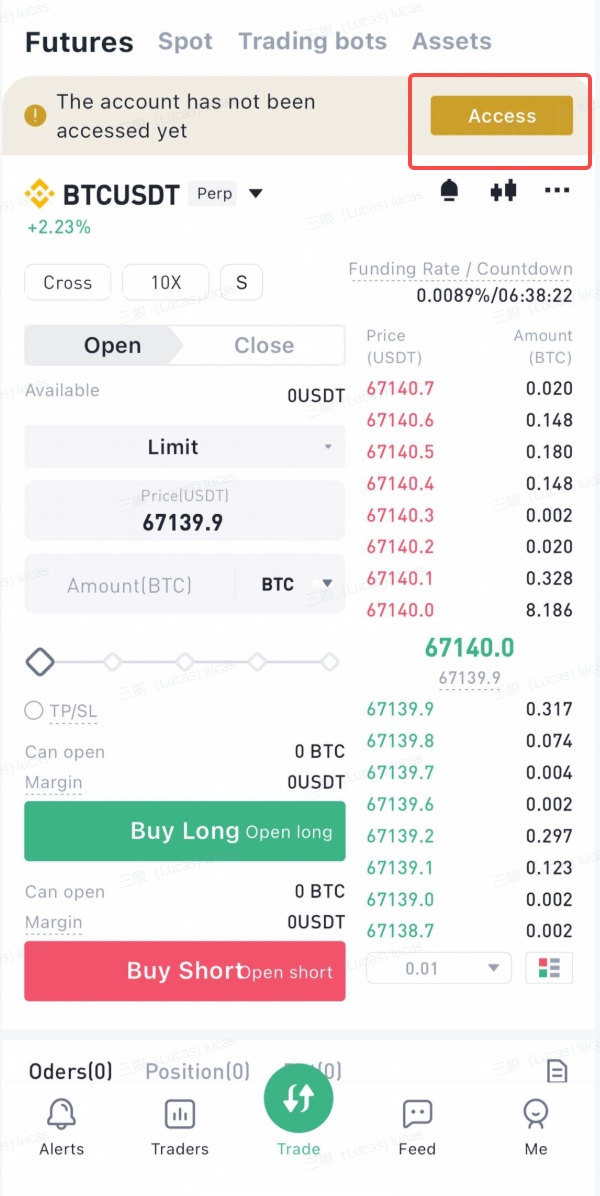This screenshot has width=600, height=1196.
Task: Open the Trading bots tab
Action: point(313,41)
